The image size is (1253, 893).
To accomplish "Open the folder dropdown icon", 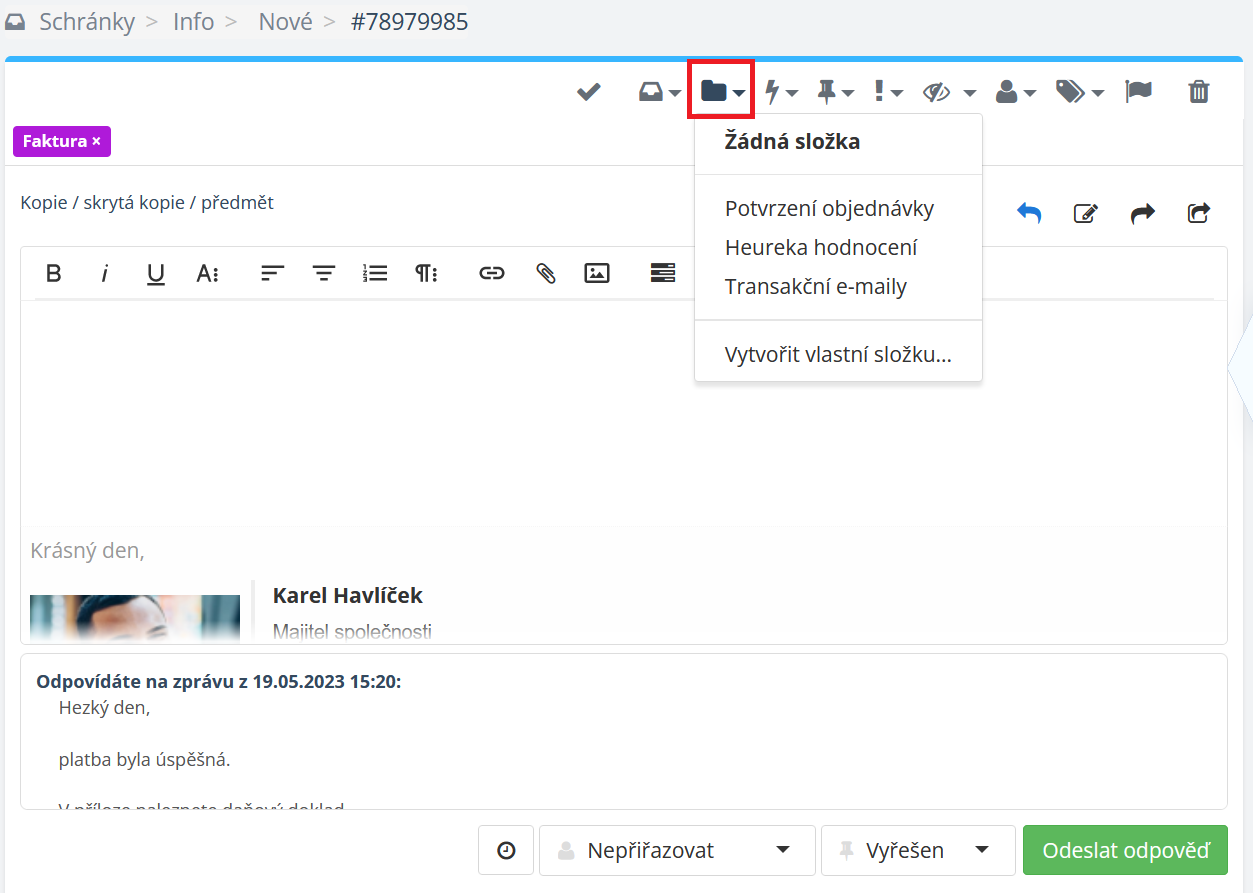I will click(722, 92).
